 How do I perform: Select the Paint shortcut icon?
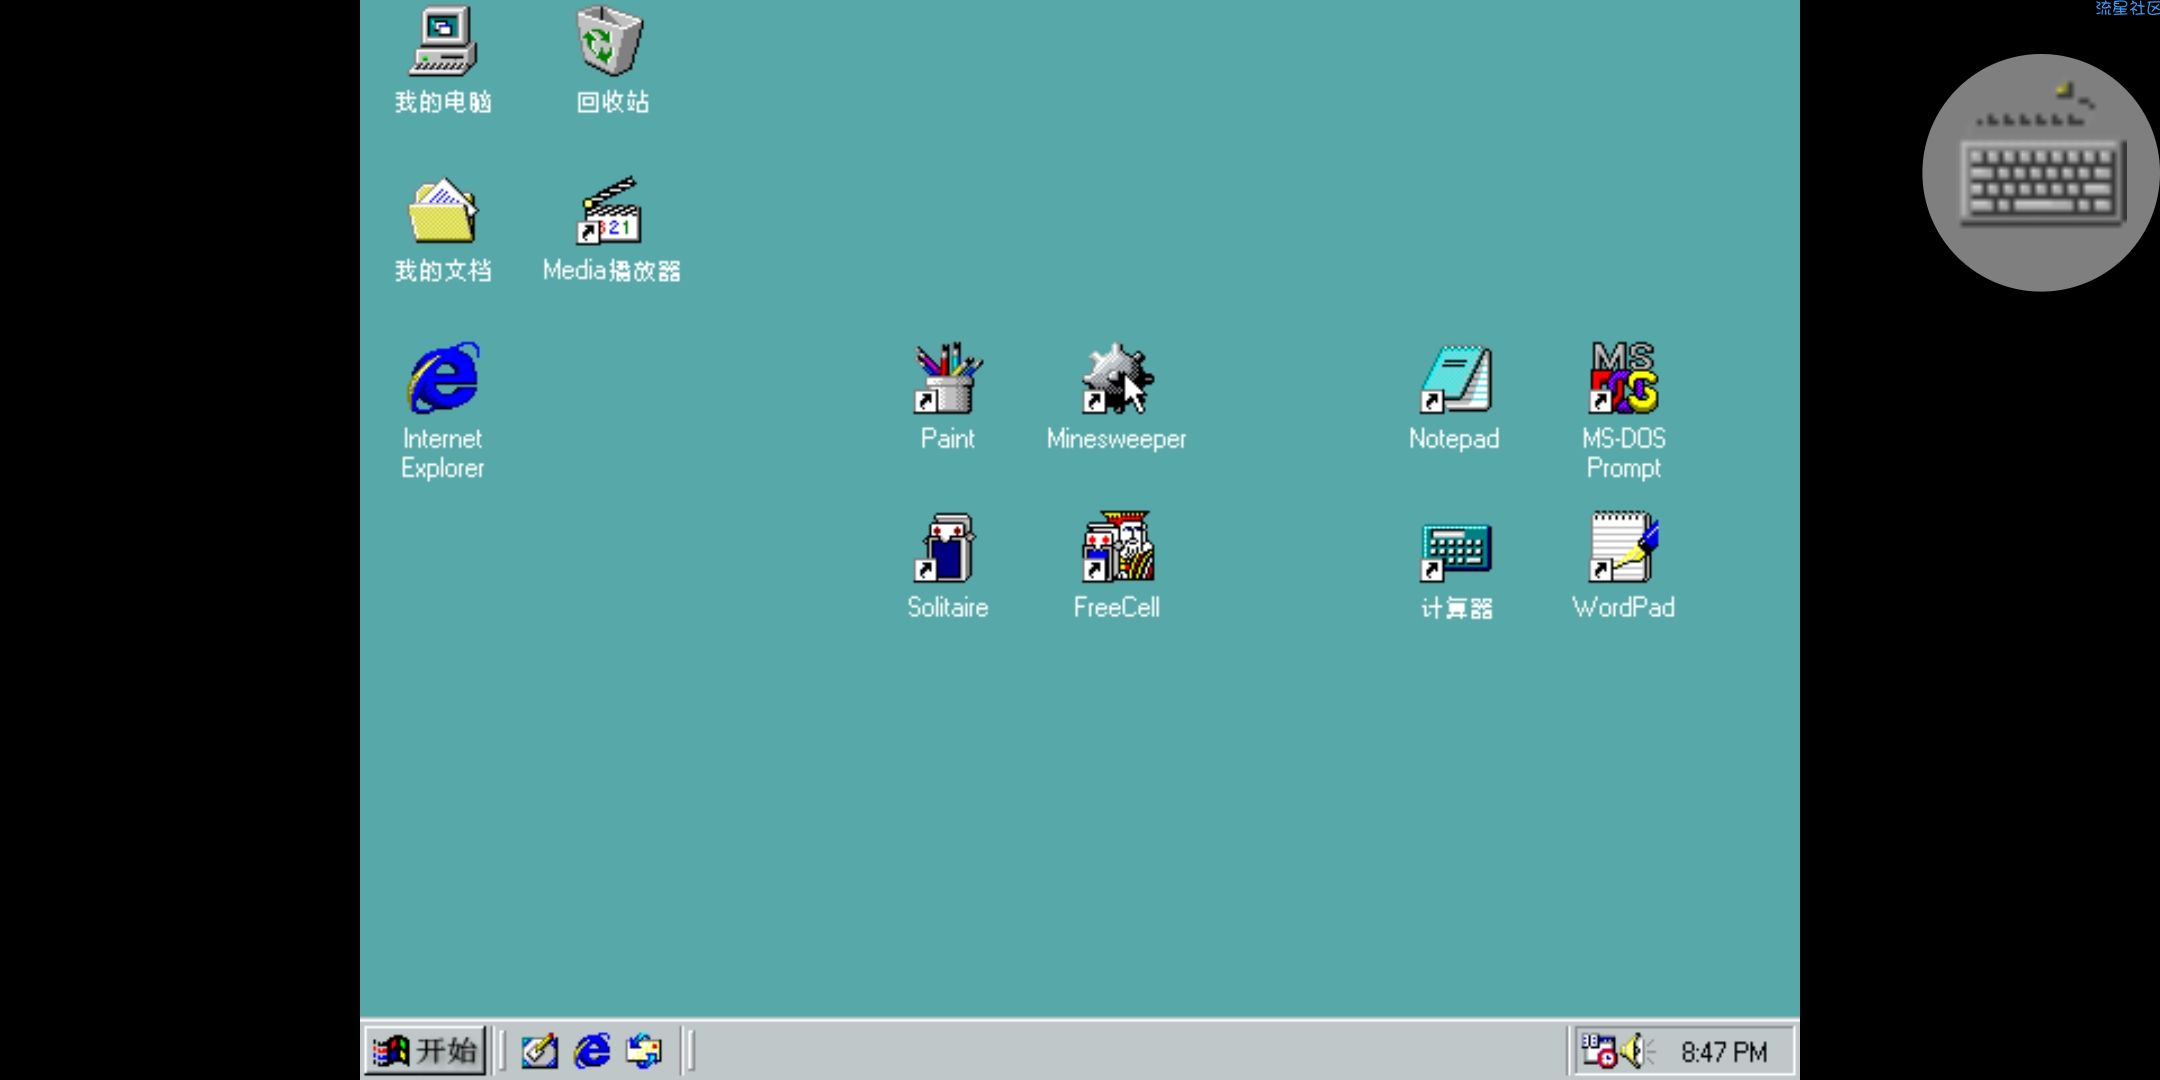tap(948, 379)
